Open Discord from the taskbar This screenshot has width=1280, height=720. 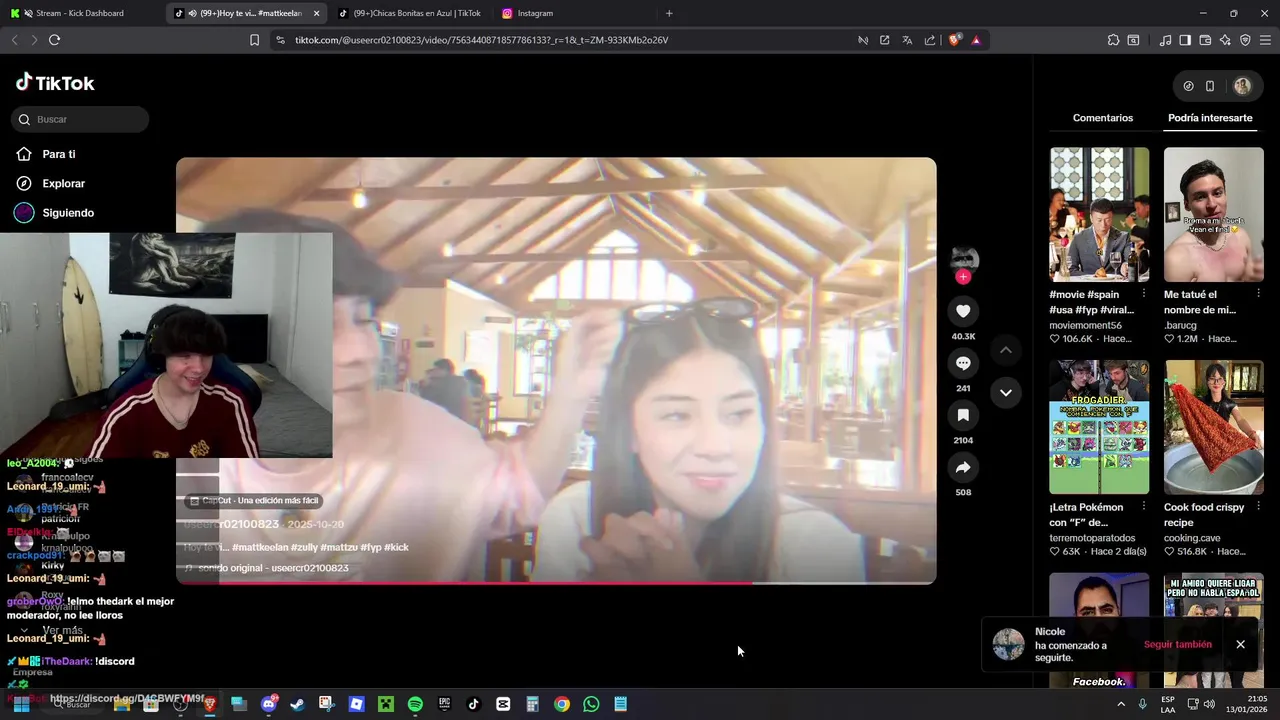coord(268,704)
